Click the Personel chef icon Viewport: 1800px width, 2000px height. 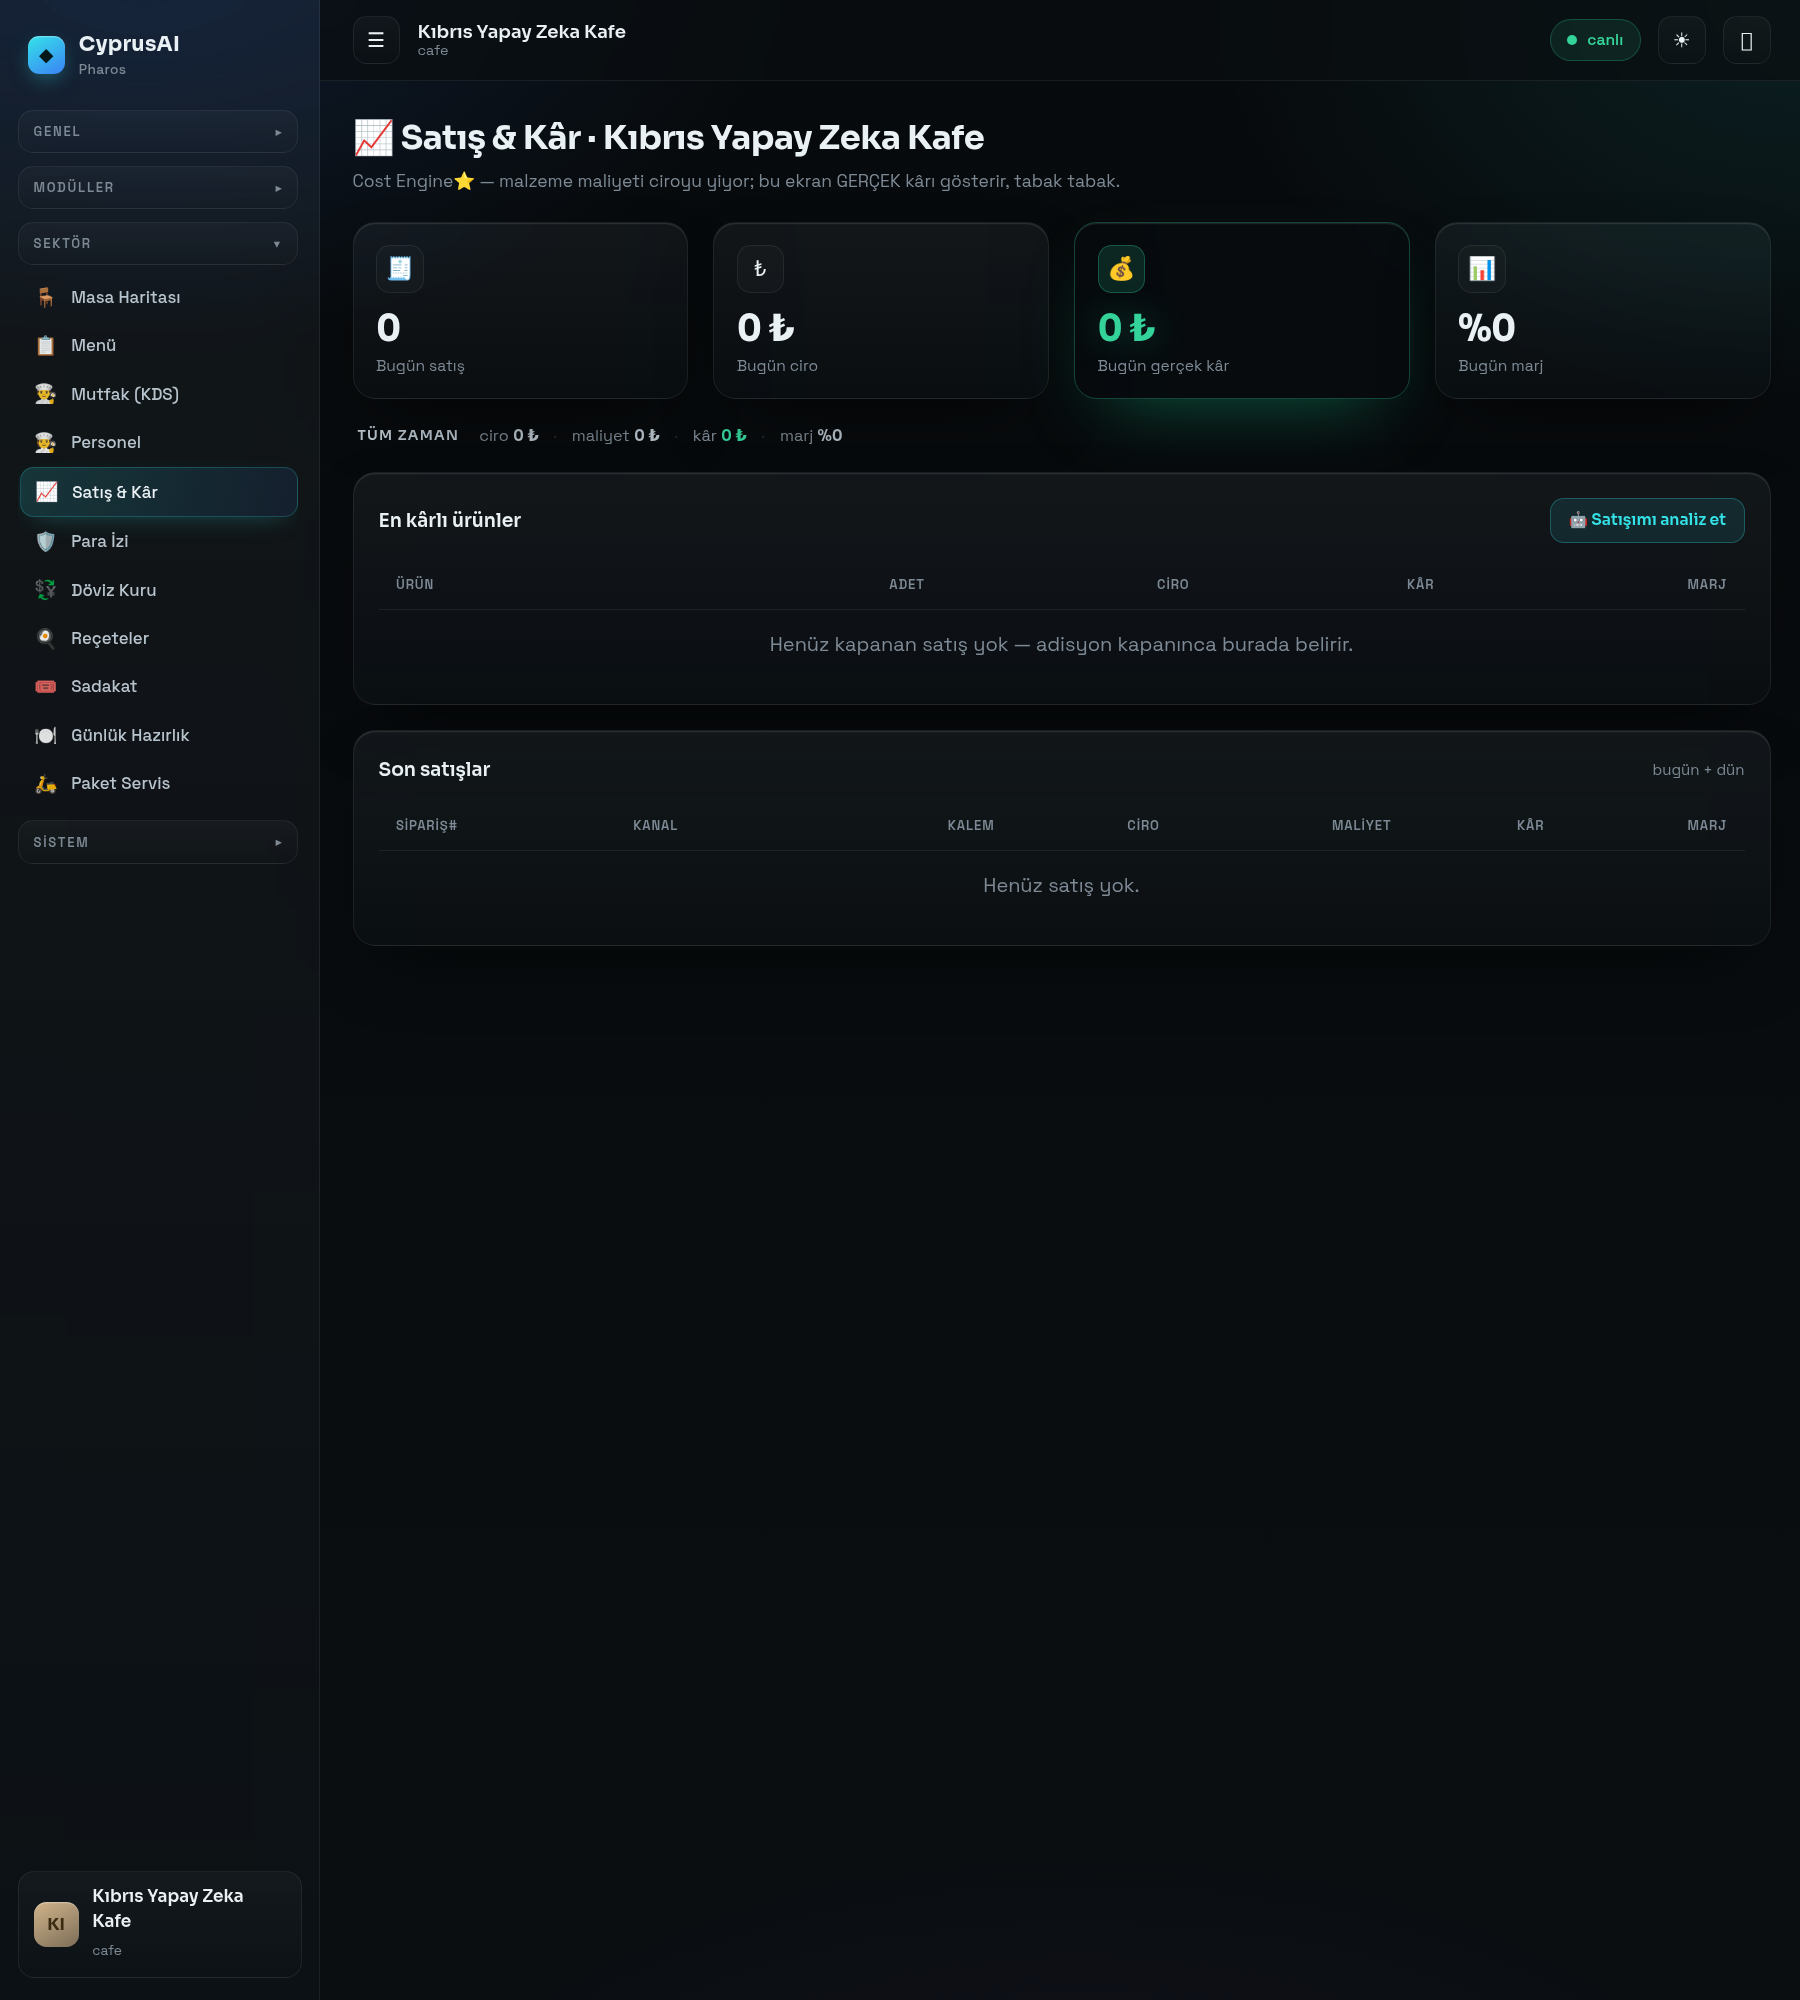46,442
